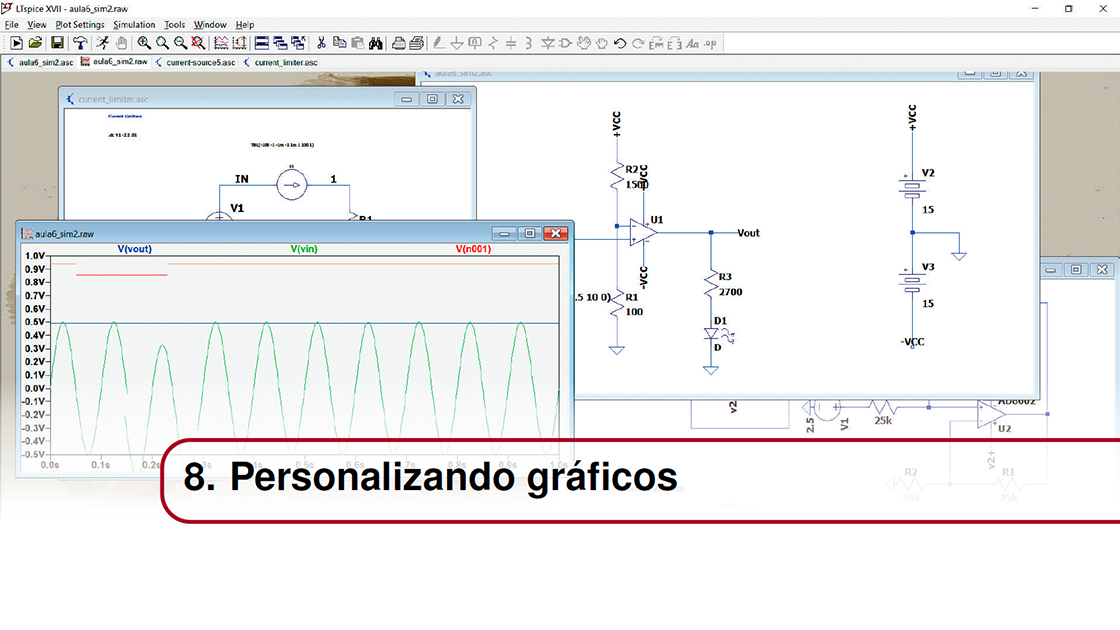This screenshot has width=1120, height=630.
Task: Click the Pan magnifier icon
Action: coord(162,44)
